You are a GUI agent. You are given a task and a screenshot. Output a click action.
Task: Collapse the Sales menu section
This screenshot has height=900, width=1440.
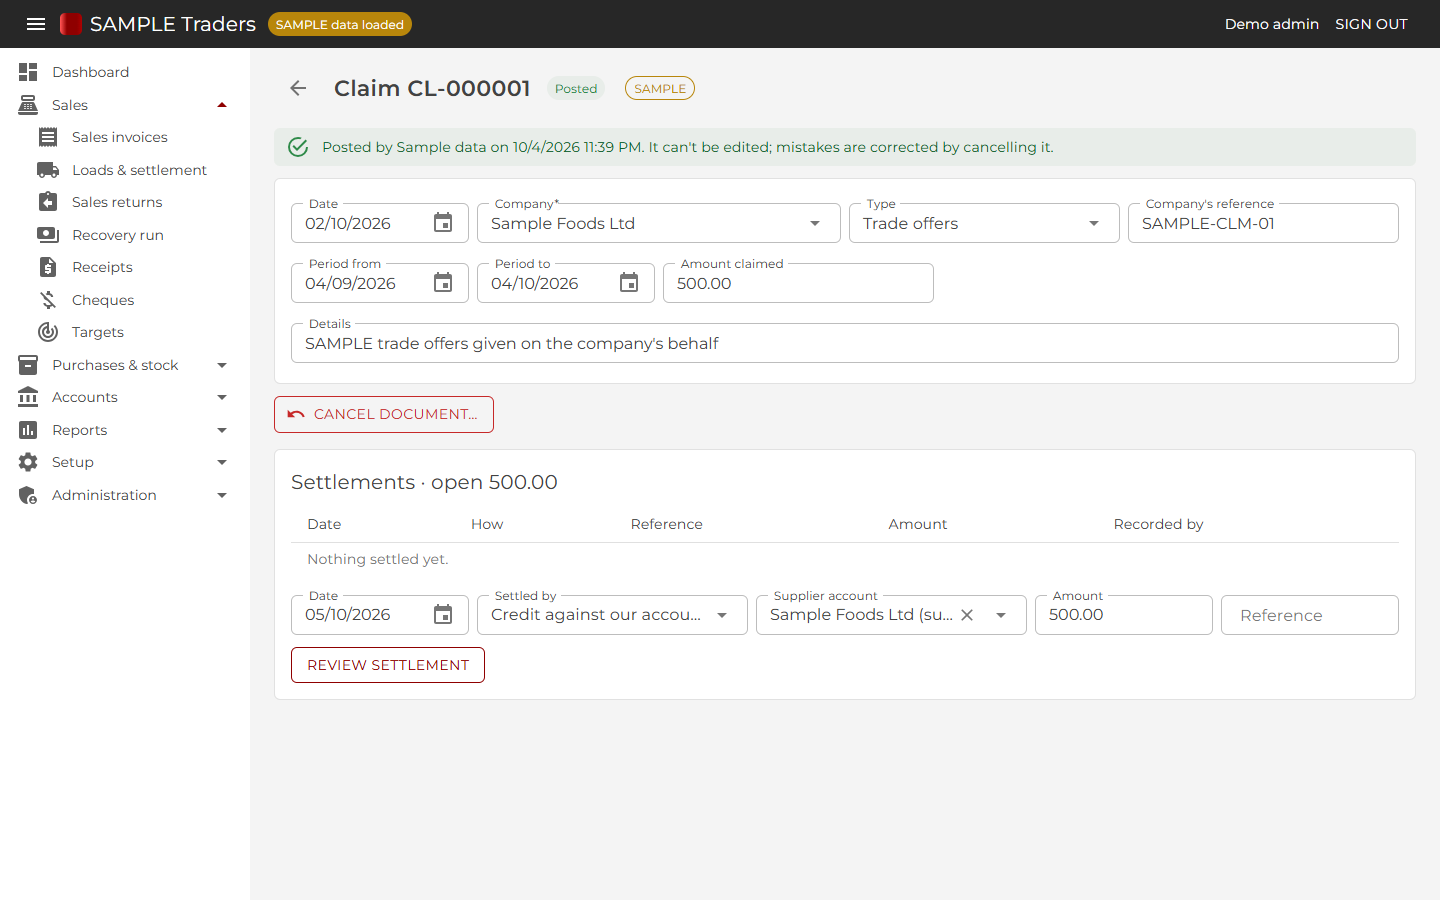pos(222,105)
